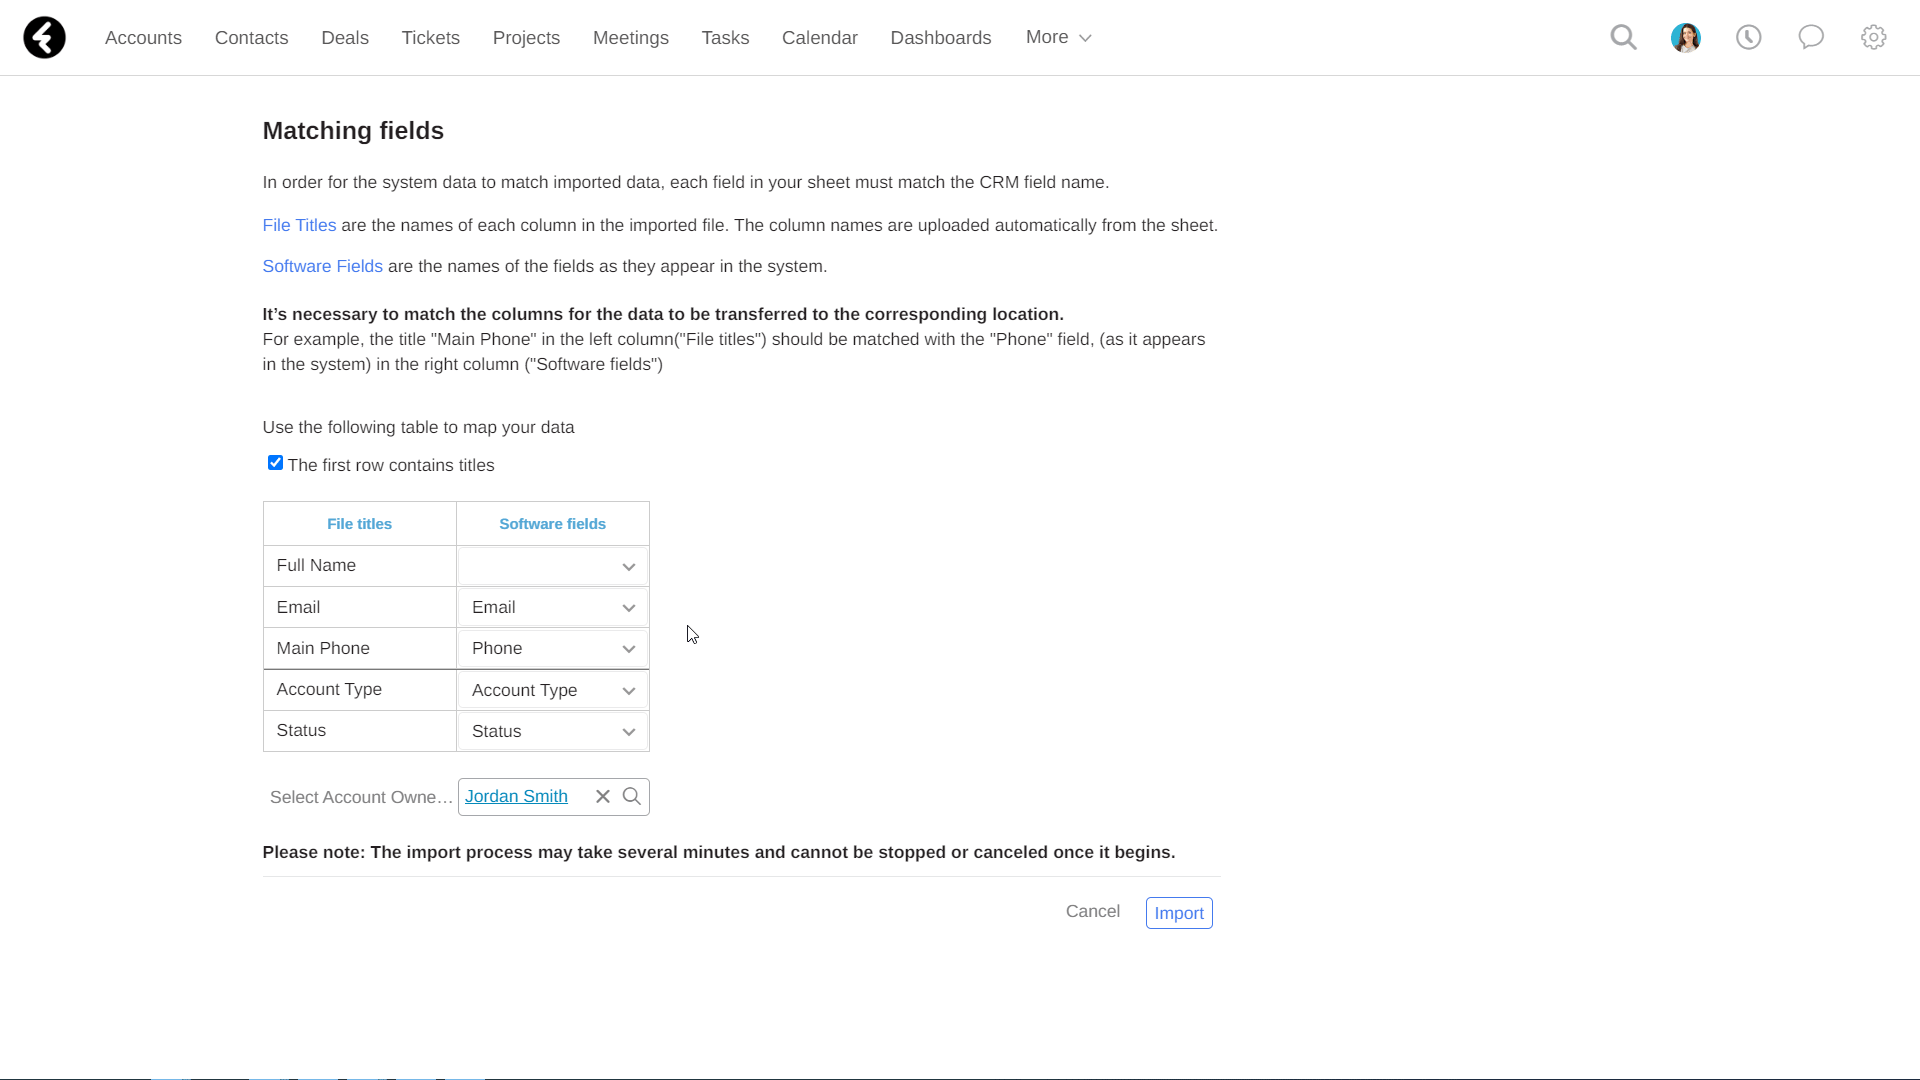Expand the More navigation menu
The height and width of the screenshot is (1080, 1920).
(1058, 38)
